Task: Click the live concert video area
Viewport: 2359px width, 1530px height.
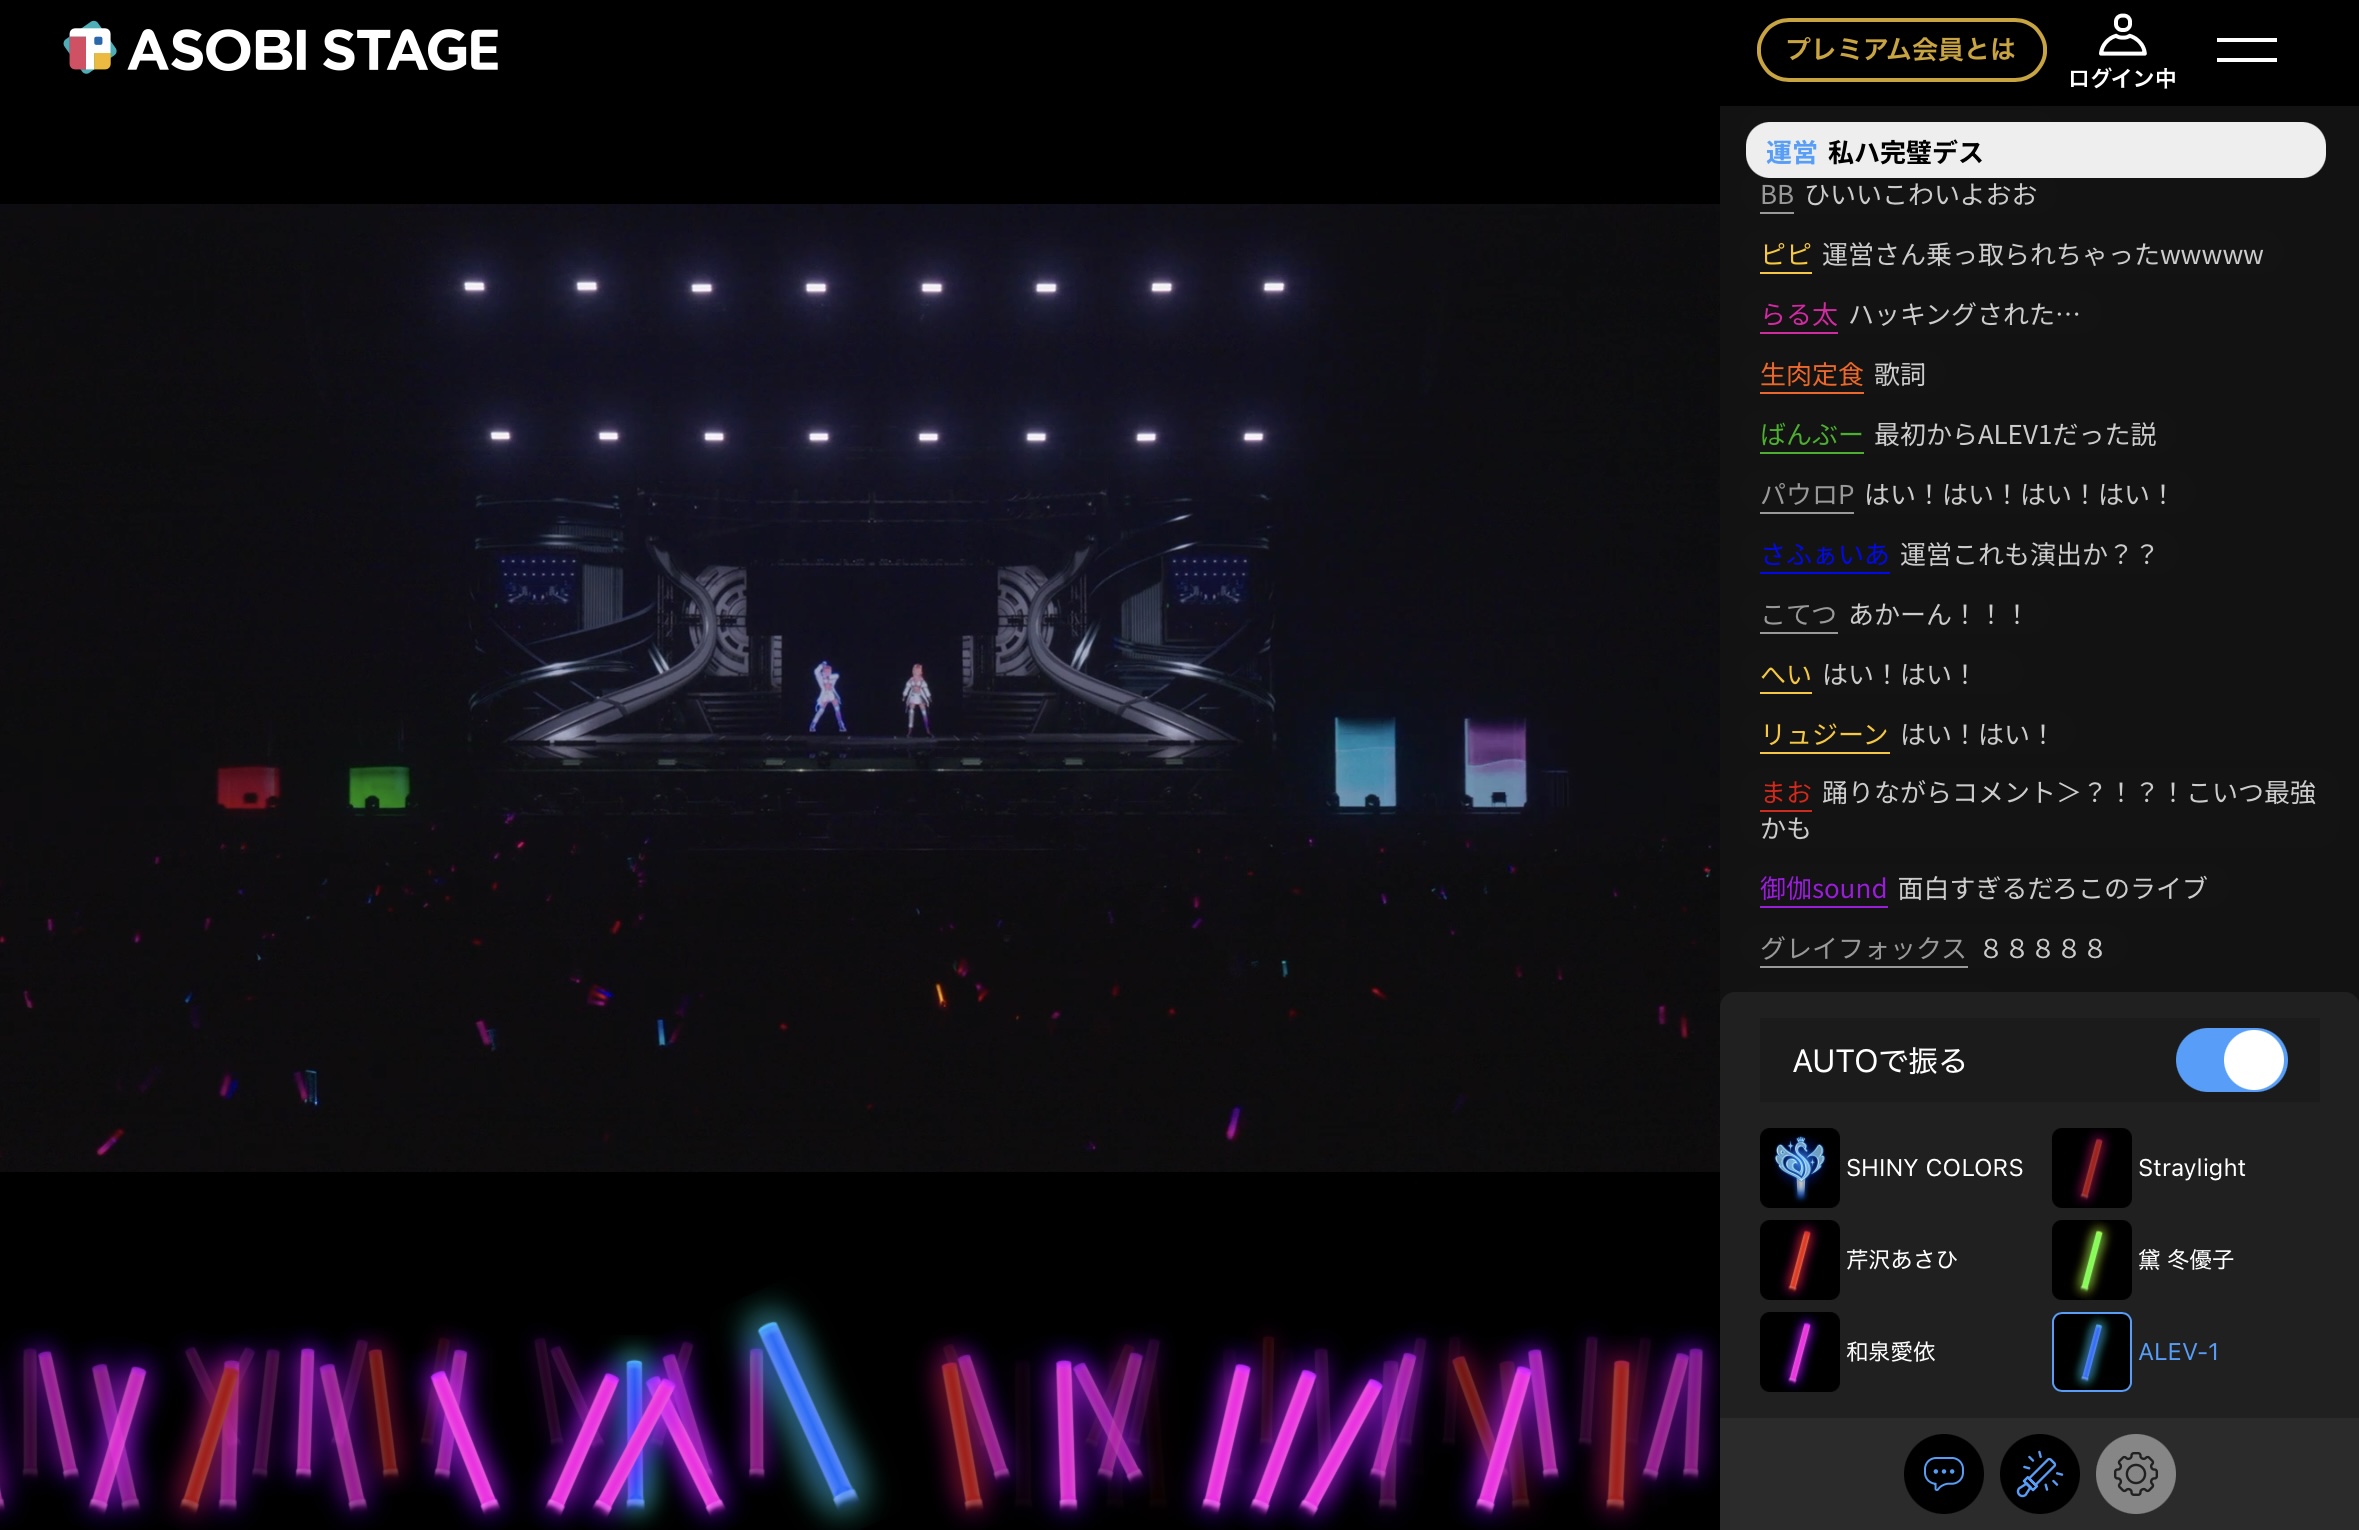Action: point(860,687)
